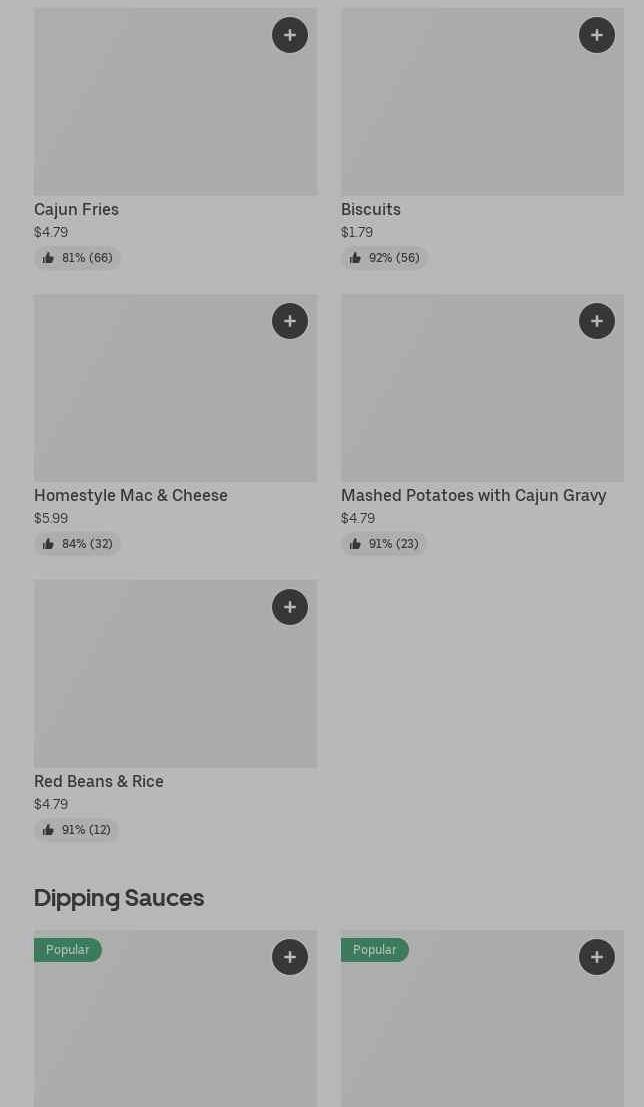Screen dimensions: 644x1107
Task: Add Red Beans & Rice to cart
Action: pyautogui.click(x=290, y=607)
